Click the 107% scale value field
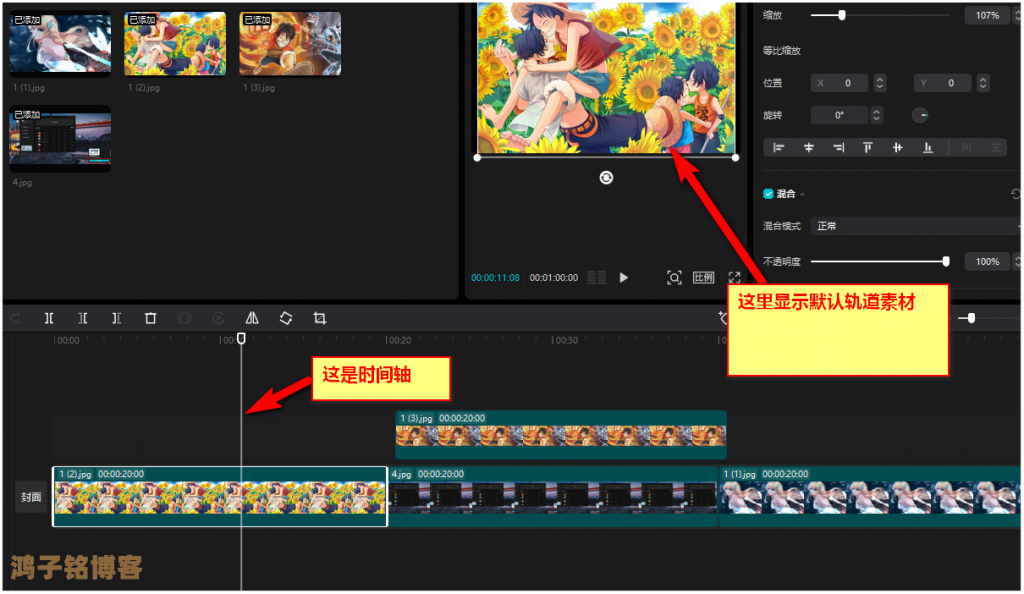Image resolution: width=1024 pixels, height=594 pixels. pyautogui.click(x=987, y=15)
